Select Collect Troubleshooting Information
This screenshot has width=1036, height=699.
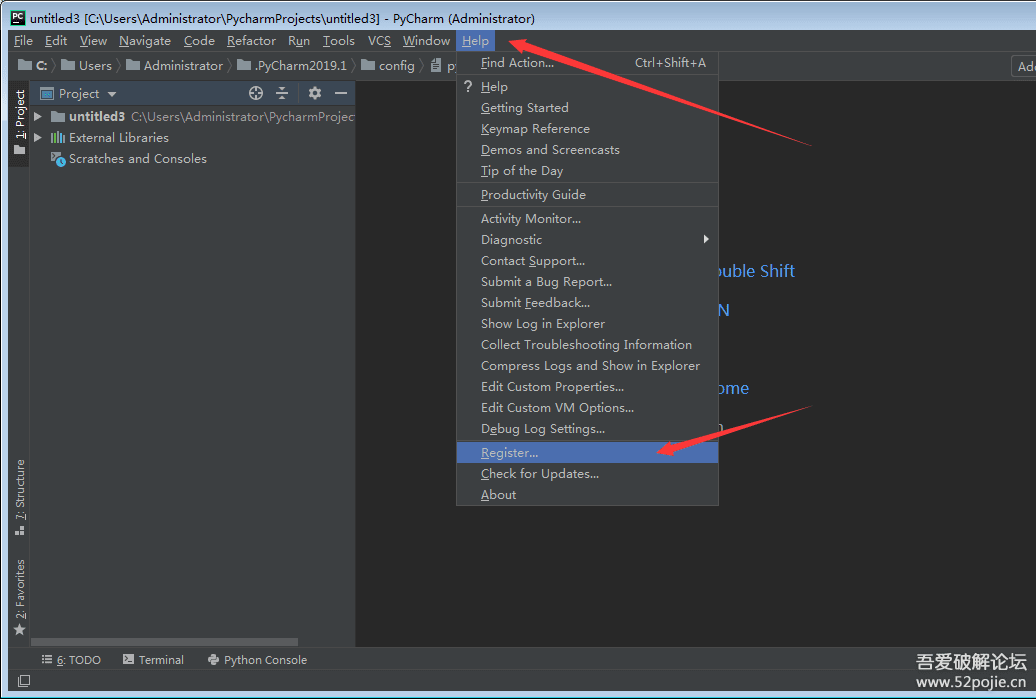pyautogui.click(x=587, y=345)
